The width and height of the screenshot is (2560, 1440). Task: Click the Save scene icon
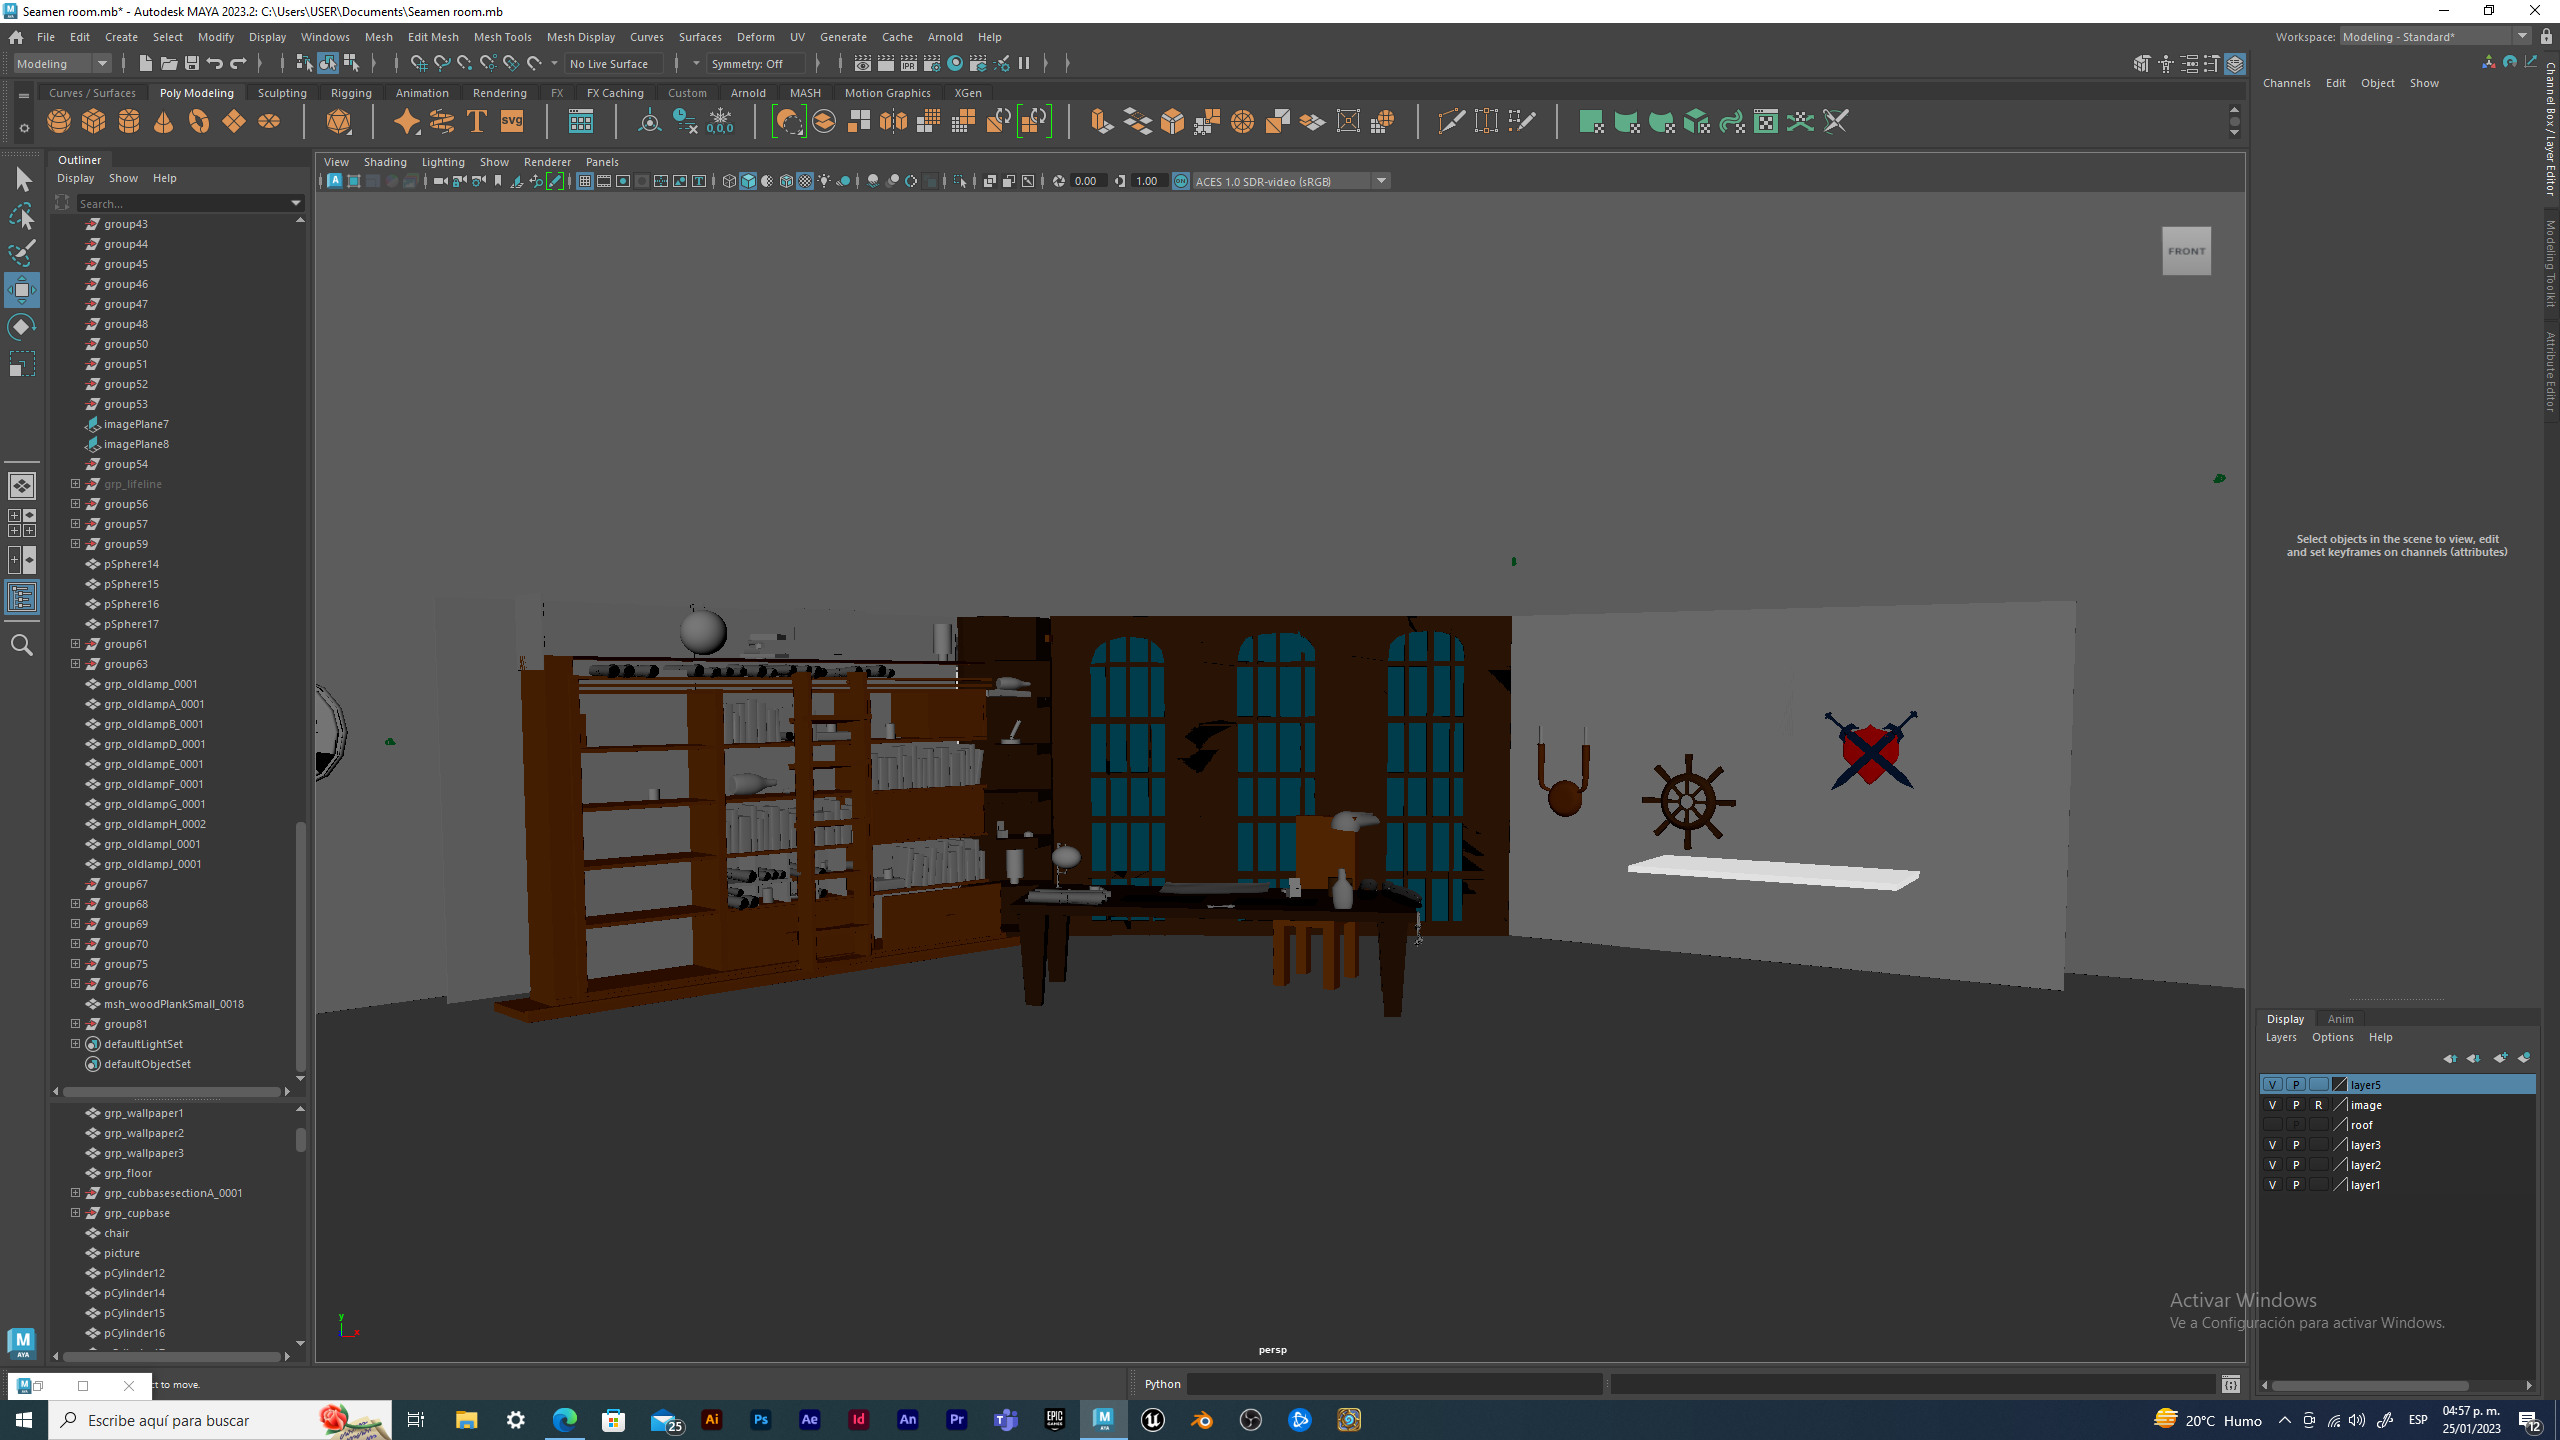tap(192, 63)
